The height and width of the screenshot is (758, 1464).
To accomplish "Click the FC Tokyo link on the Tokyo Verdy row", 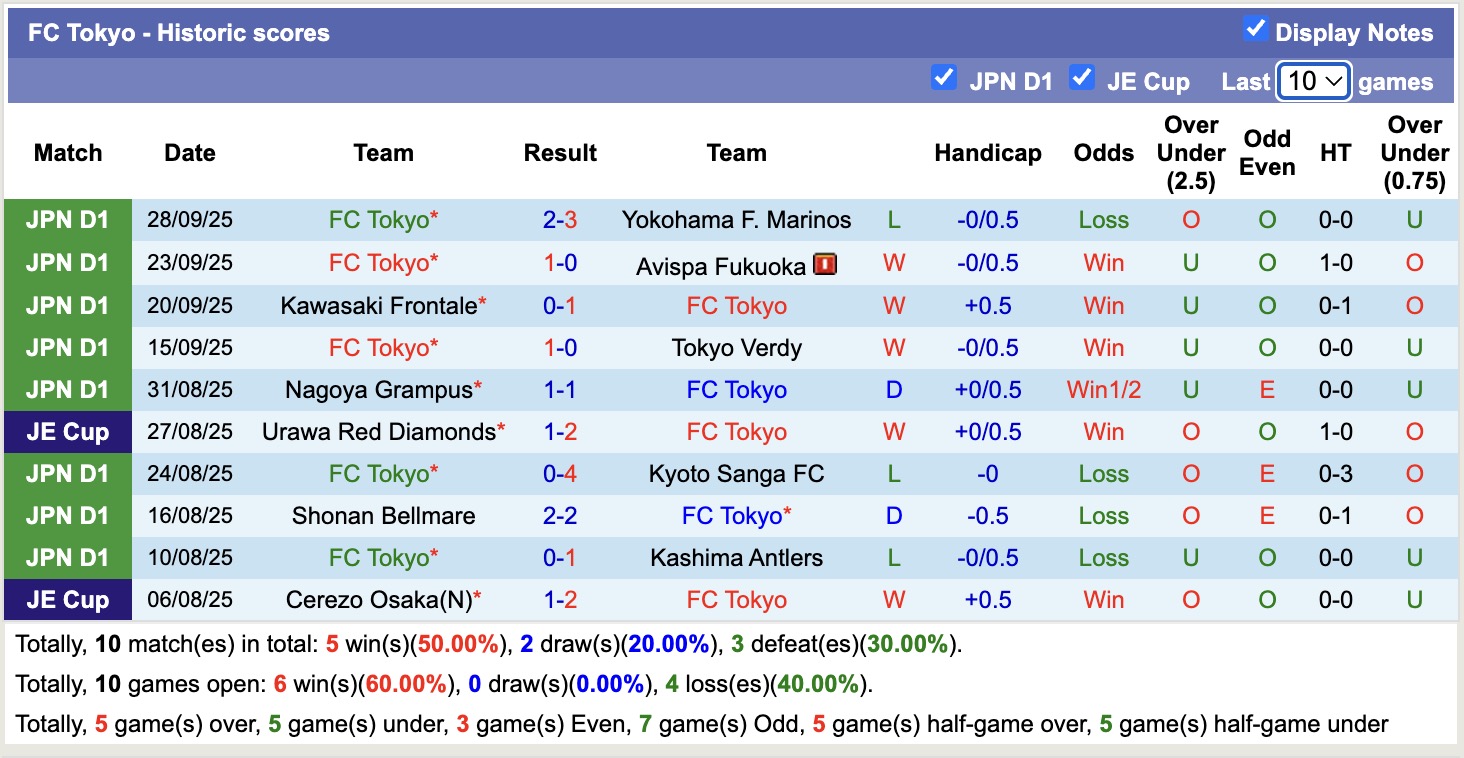I will [x=383, y=347].
